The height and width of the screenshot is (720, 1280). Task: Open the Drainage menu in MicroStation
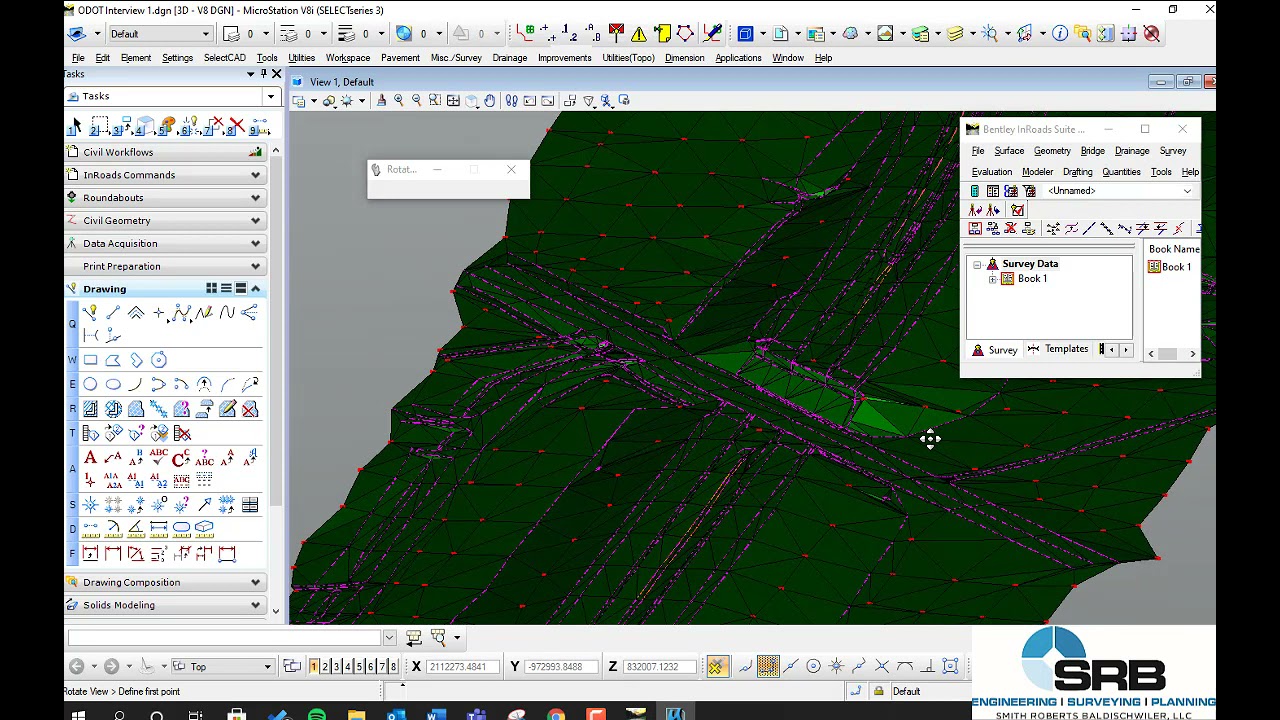[509, 58]
